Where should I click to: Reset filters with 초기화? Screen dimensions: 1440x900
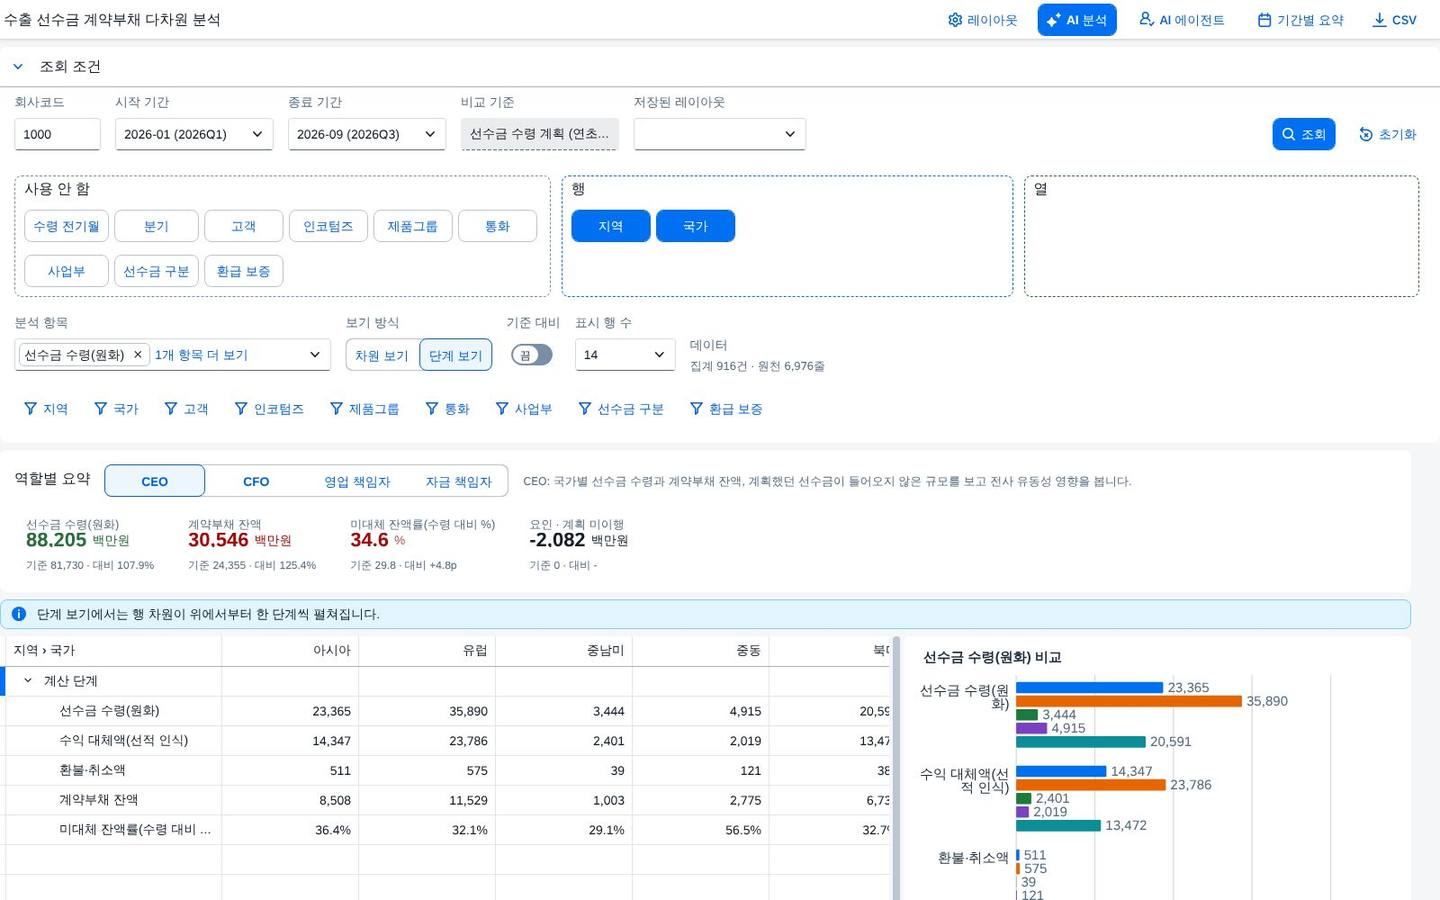[x=1388, y=134]
